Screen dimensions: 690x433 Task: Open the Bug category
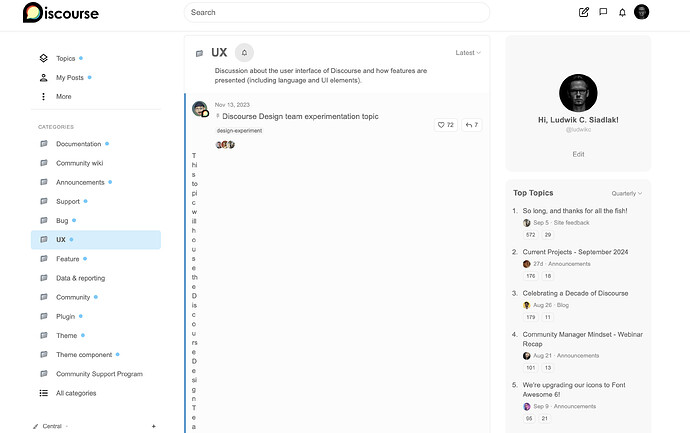pyautogui.click(x=62, y=220)
